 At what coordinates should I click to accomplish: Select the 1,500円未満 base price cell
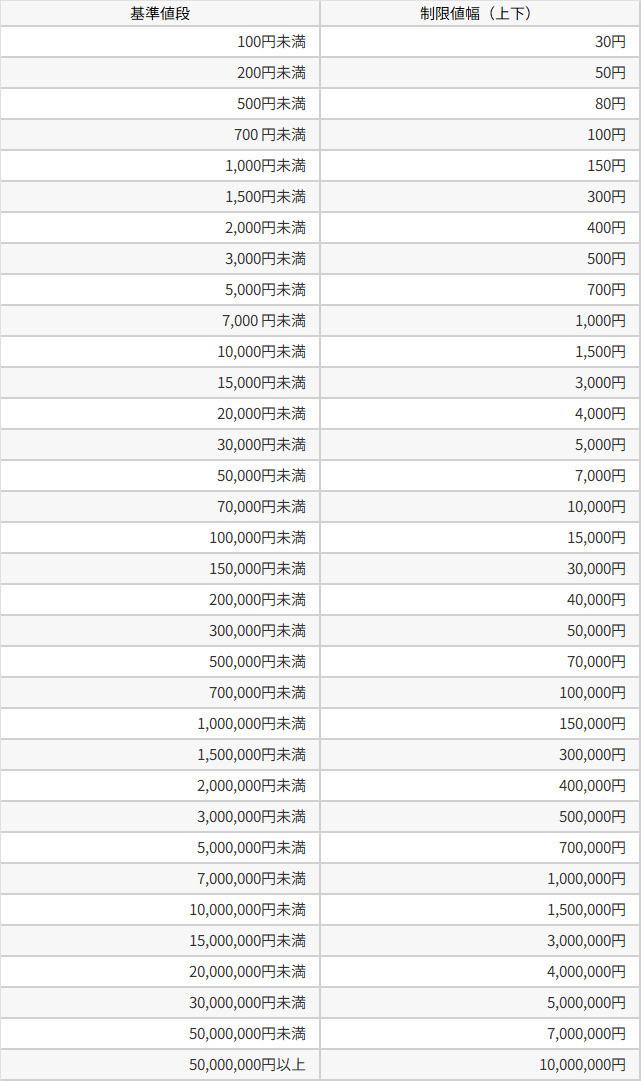click(x=265, y=197)
